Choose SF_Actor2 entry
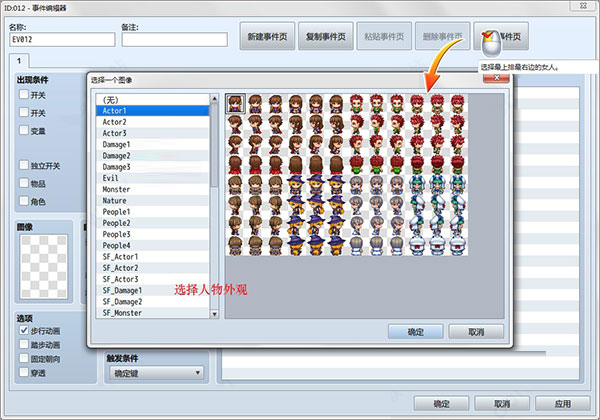Screen dimensions: 600x420 coord(153,268)
